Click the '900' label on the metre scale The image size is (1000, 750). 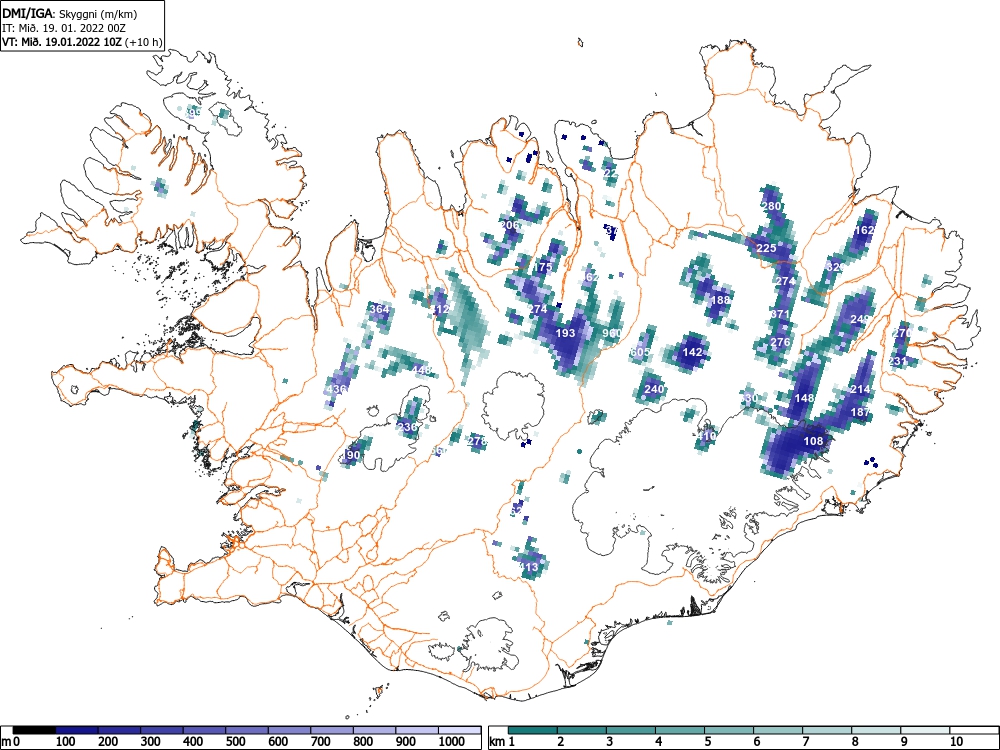click(406, 742)
